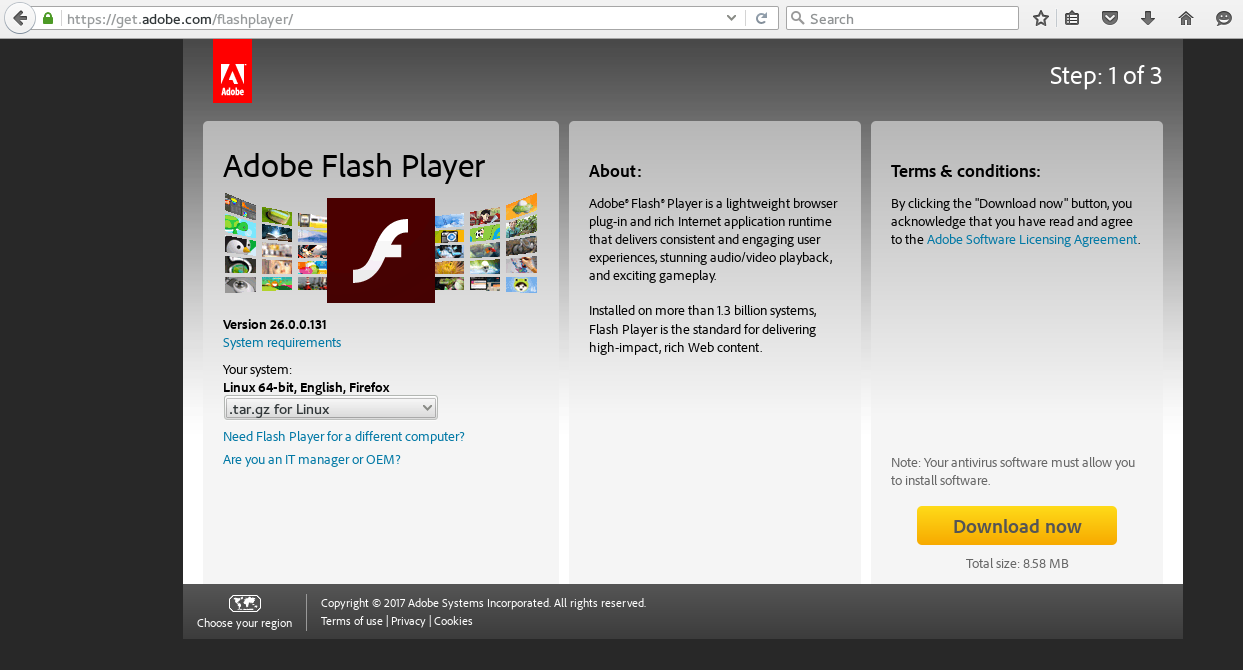Bookmark this page with the star icon
The image size is (1243, 670).
pos(1041,18)
